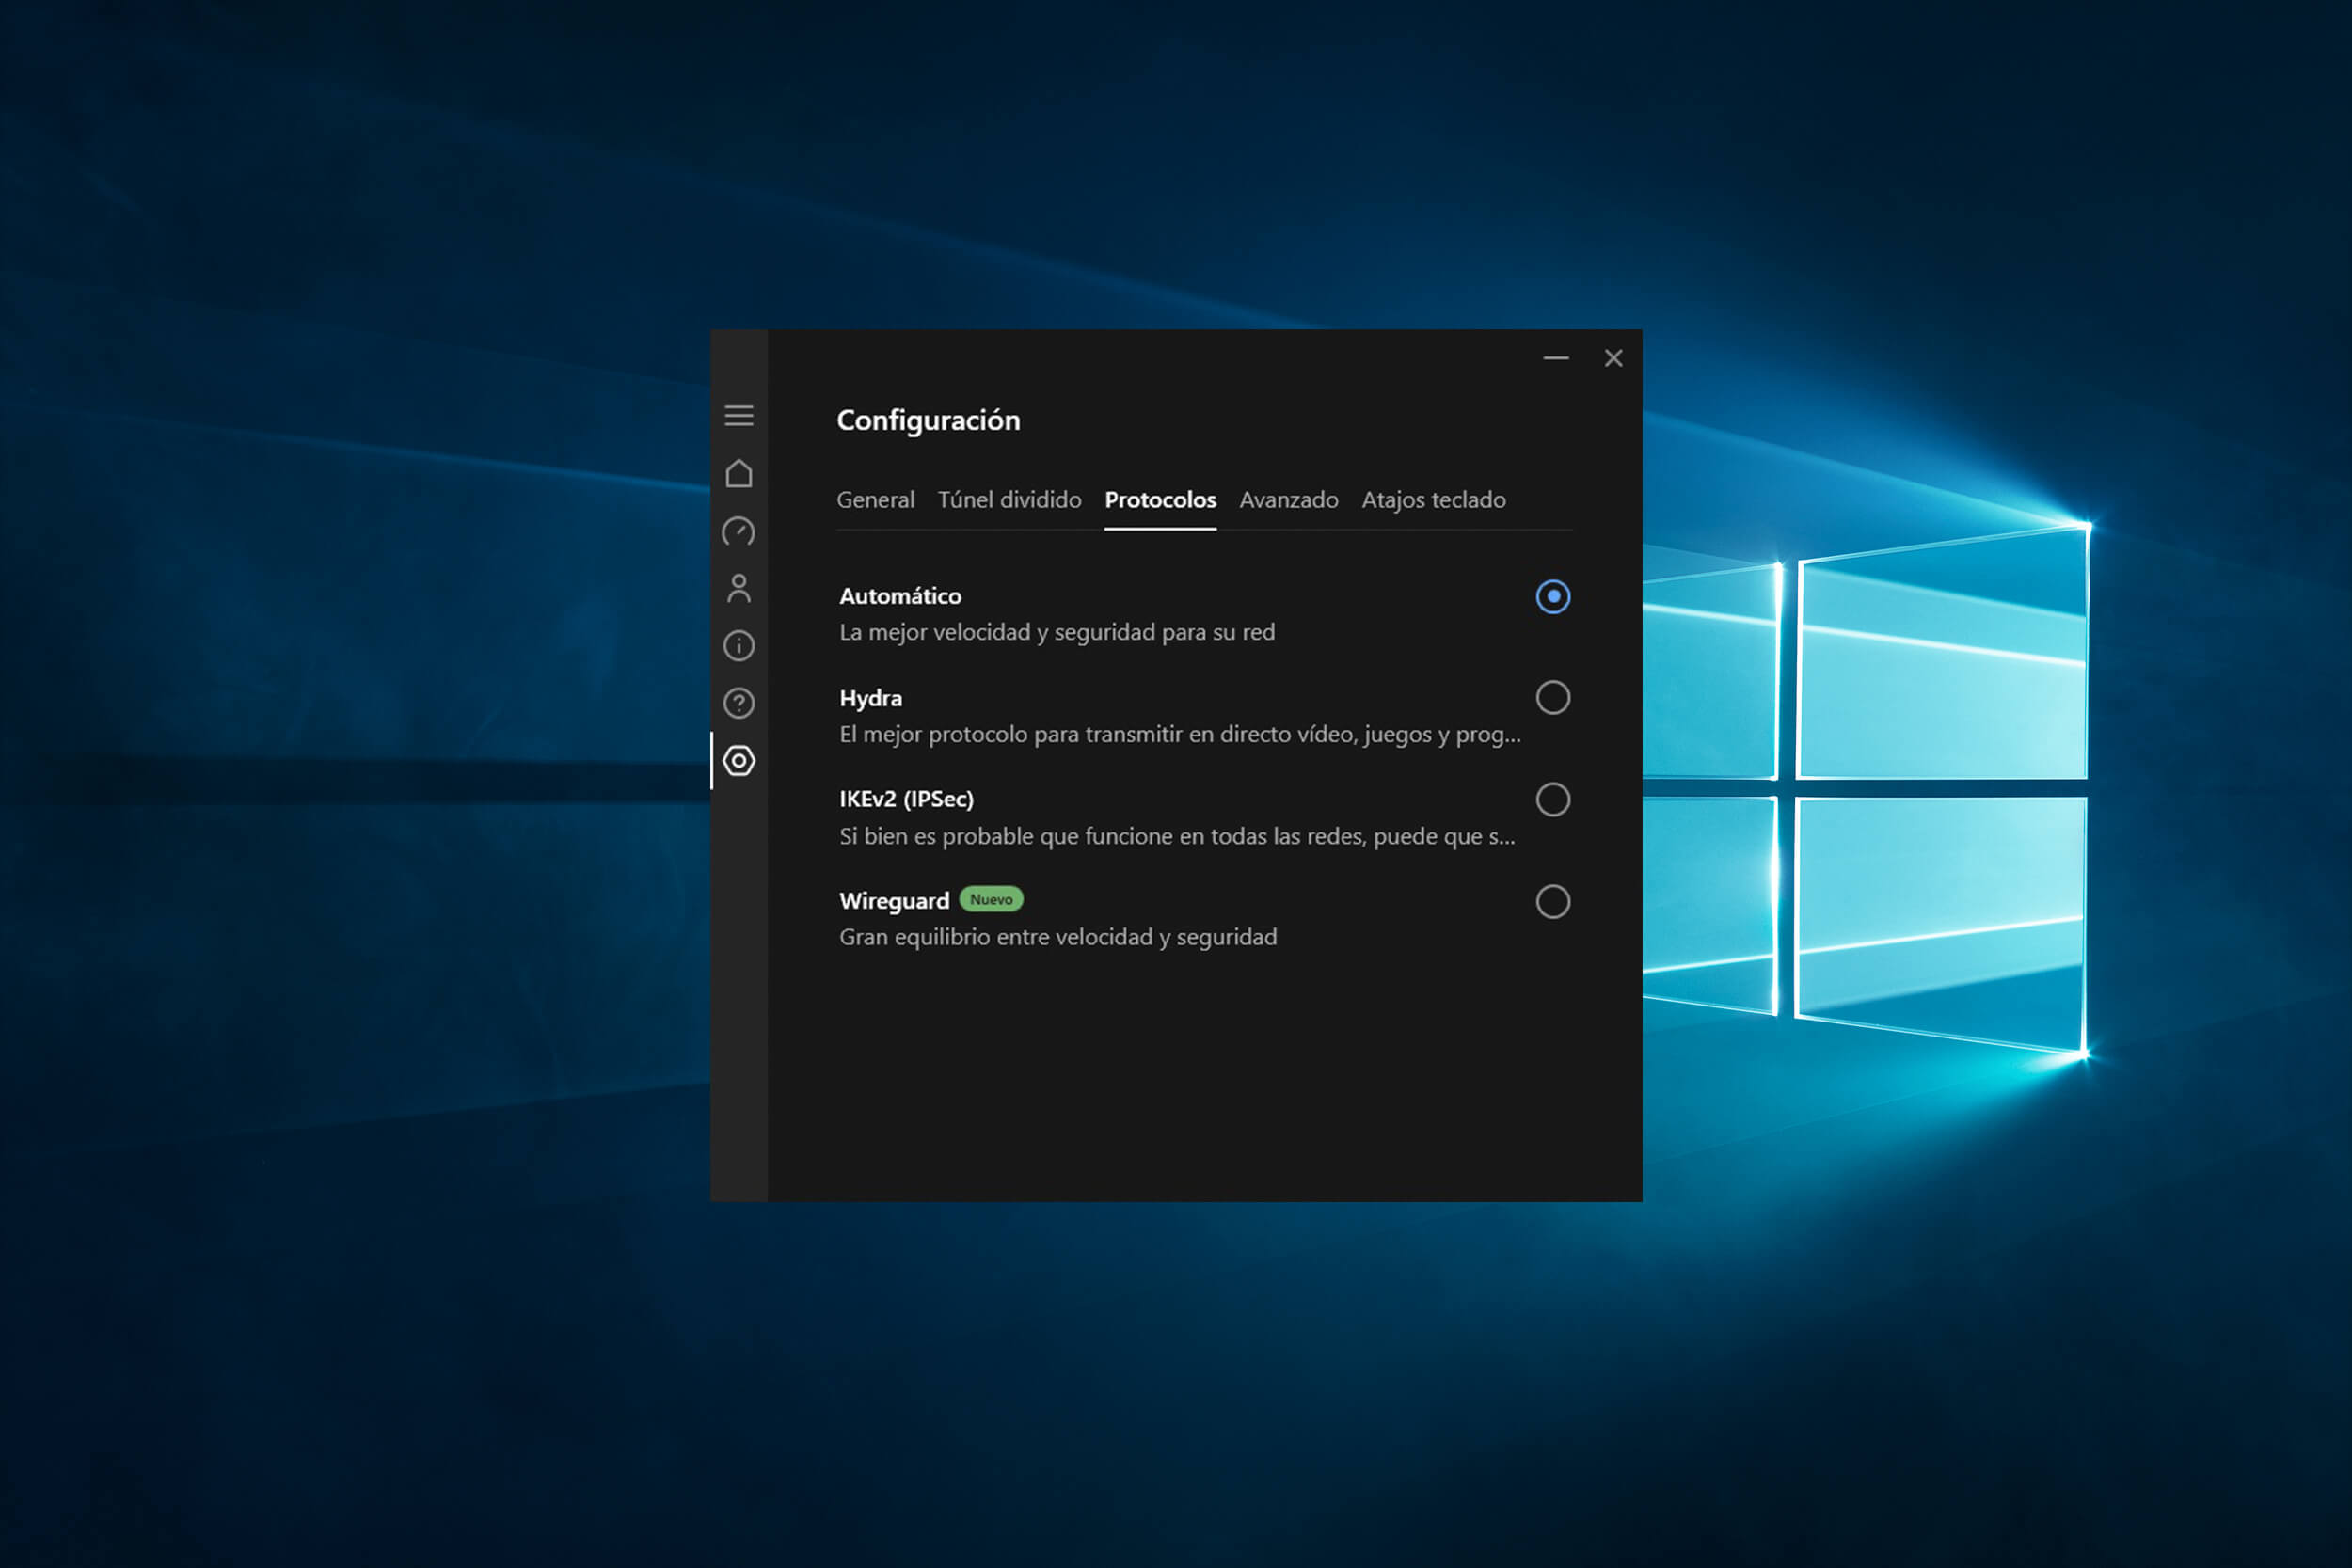This screenshot has width=2352, height=1568.
Task: Switch to the Atajos teclado tab
Action: point(1433,500)
